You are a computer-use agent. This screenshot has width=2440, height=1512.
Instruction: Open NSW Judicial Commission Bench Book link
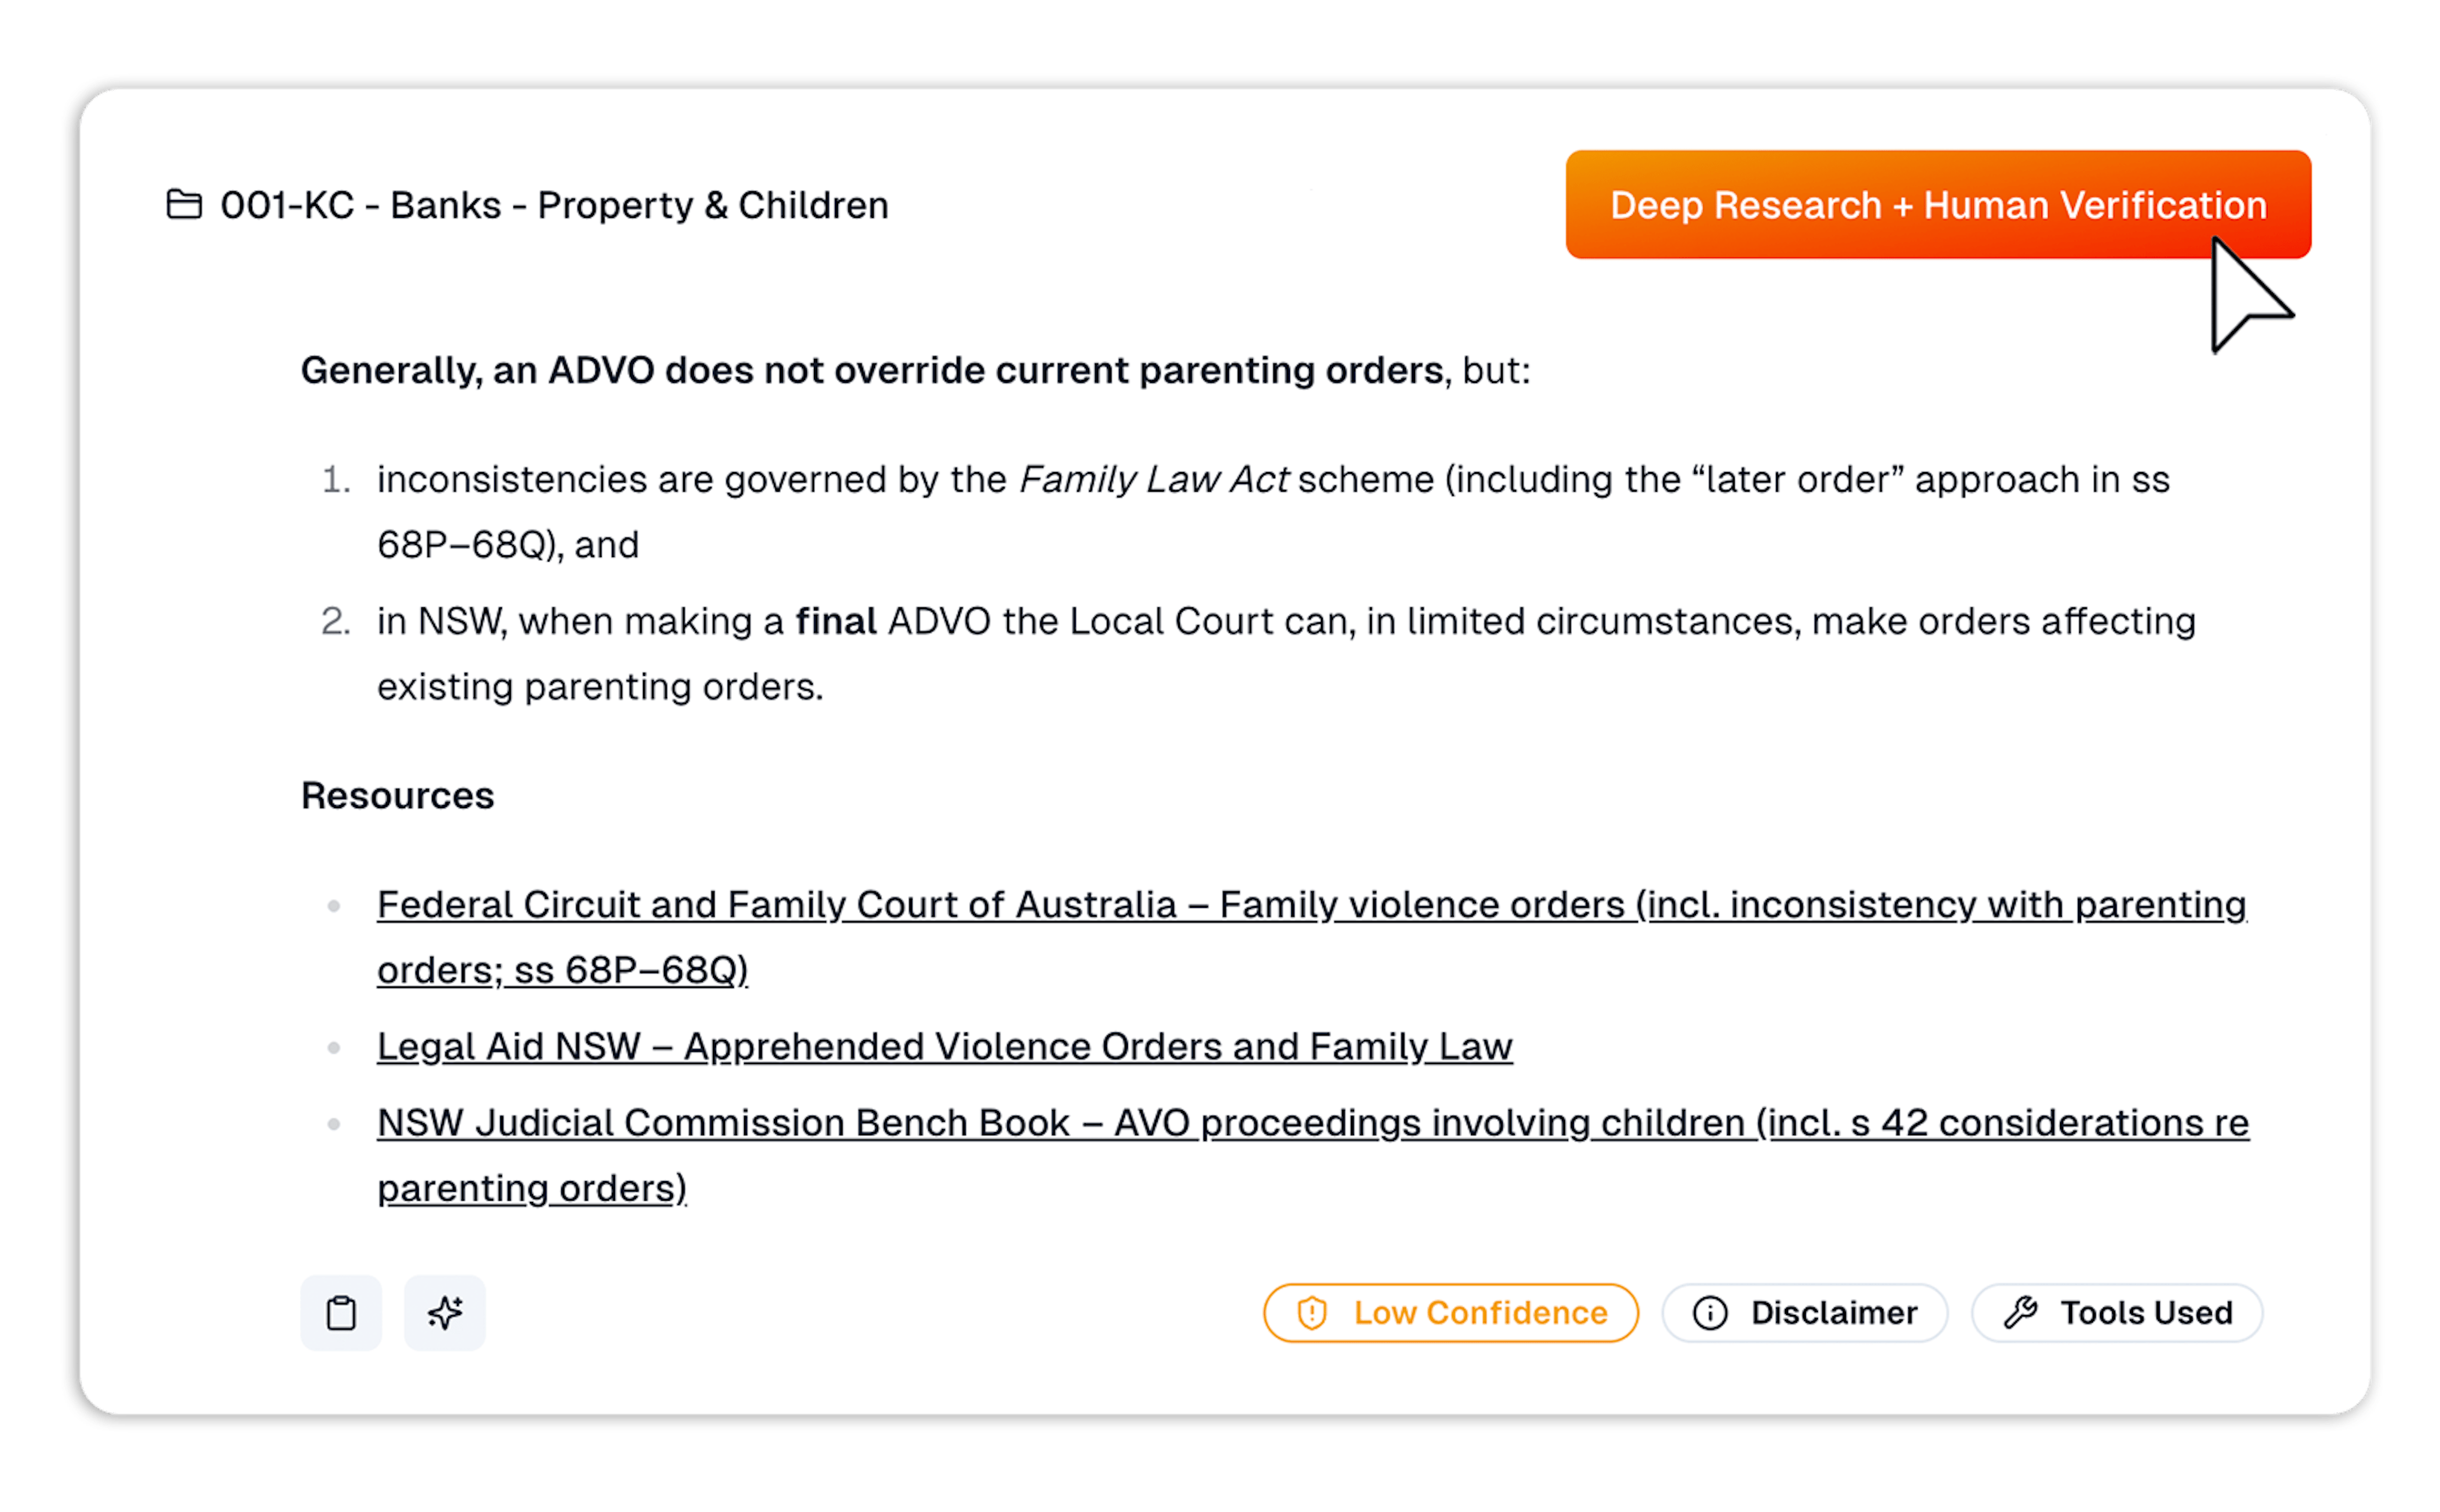pos(1312,1123)
